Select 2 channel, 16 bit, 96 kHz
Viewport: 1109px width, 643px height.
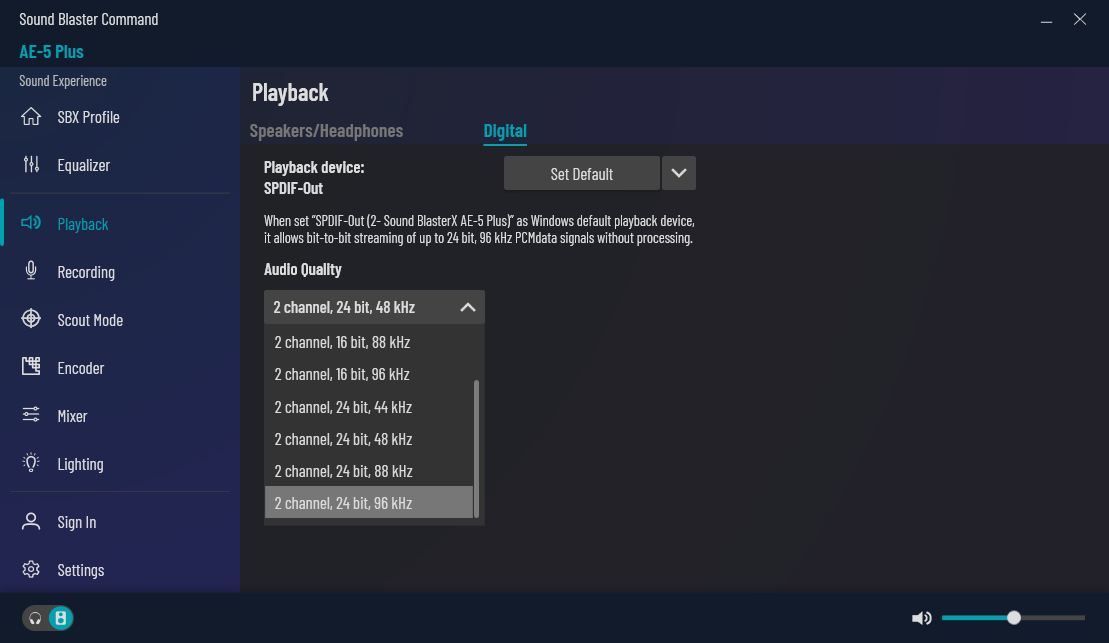click(x=368, y=374)
